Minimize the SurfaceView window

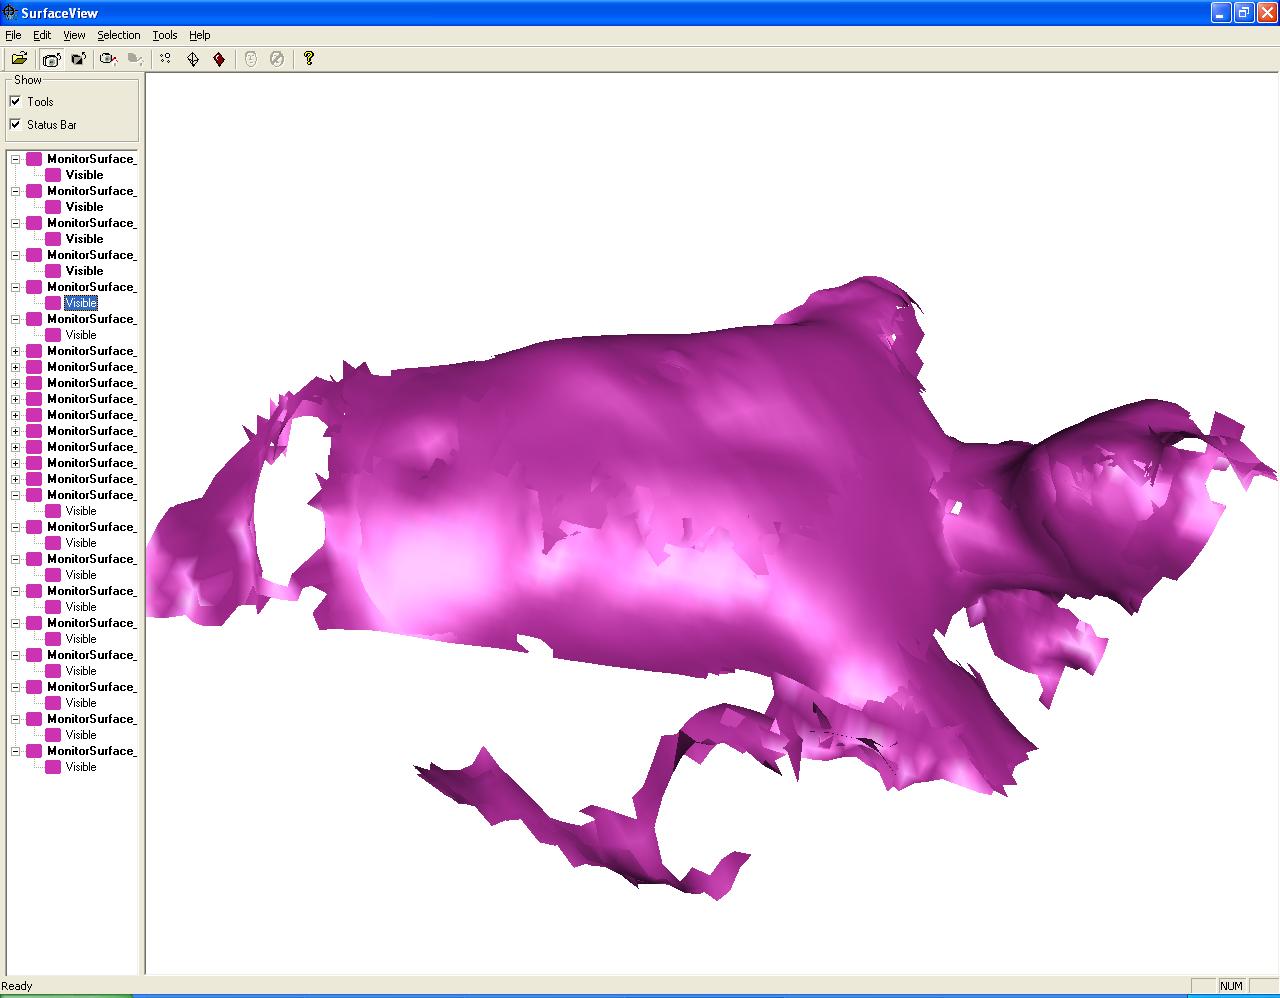click(1221, 13)
